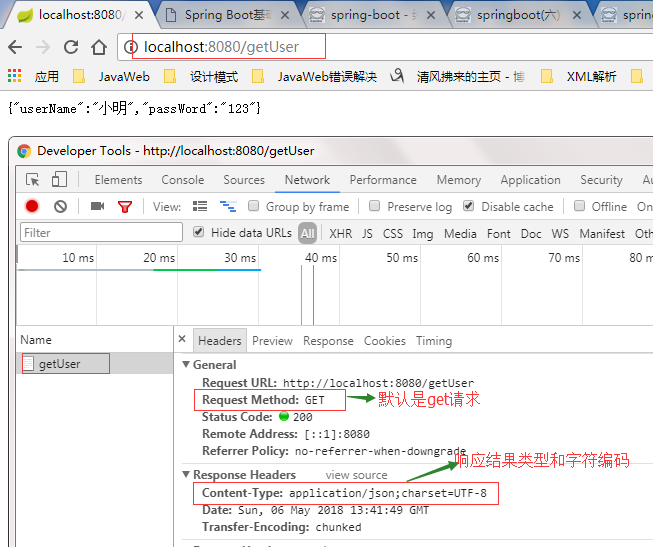Open the Sources panel tab
Image resolution: width=653 pixels, height=547 pixels.
[244, 180]
